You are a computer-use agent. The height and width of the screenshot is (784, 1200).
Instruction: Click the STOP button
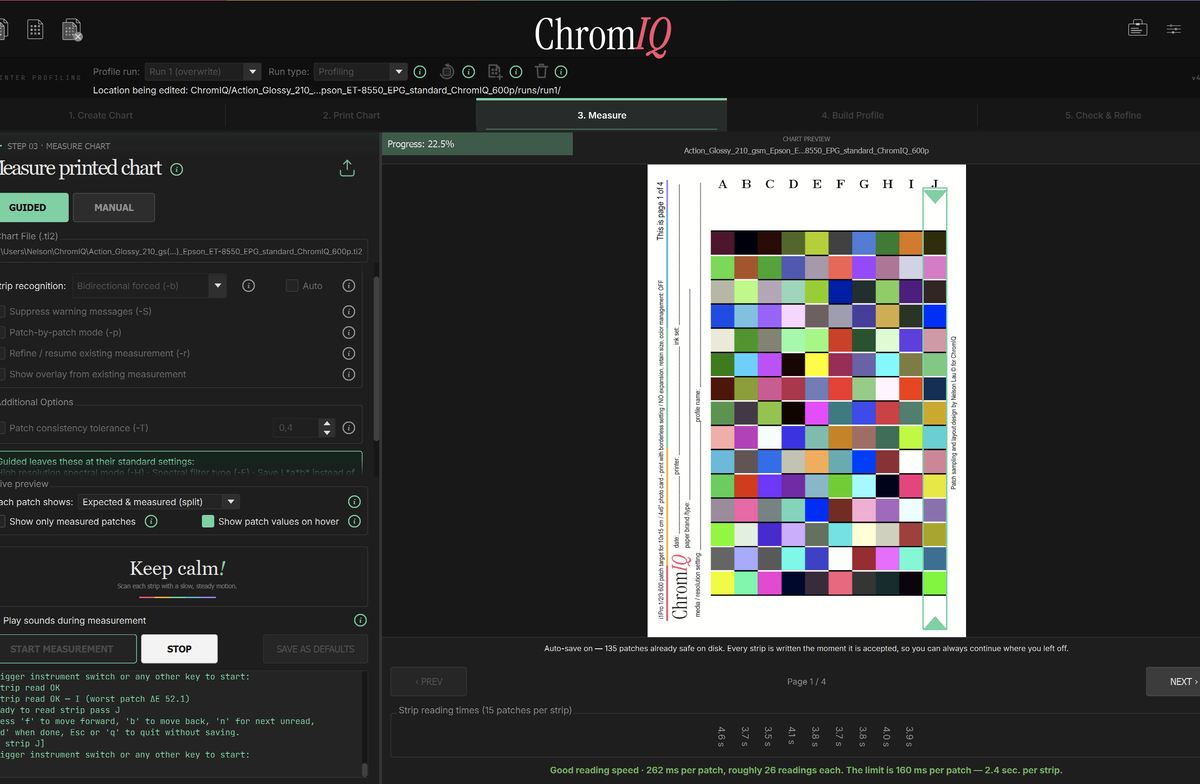[x=179, y=649]
